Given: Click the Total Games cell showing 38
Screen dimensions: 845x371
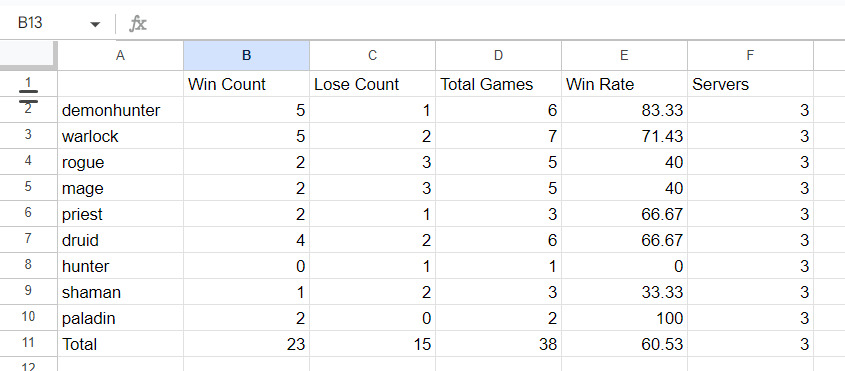Looking at the screenshot, I should [498, 344].
